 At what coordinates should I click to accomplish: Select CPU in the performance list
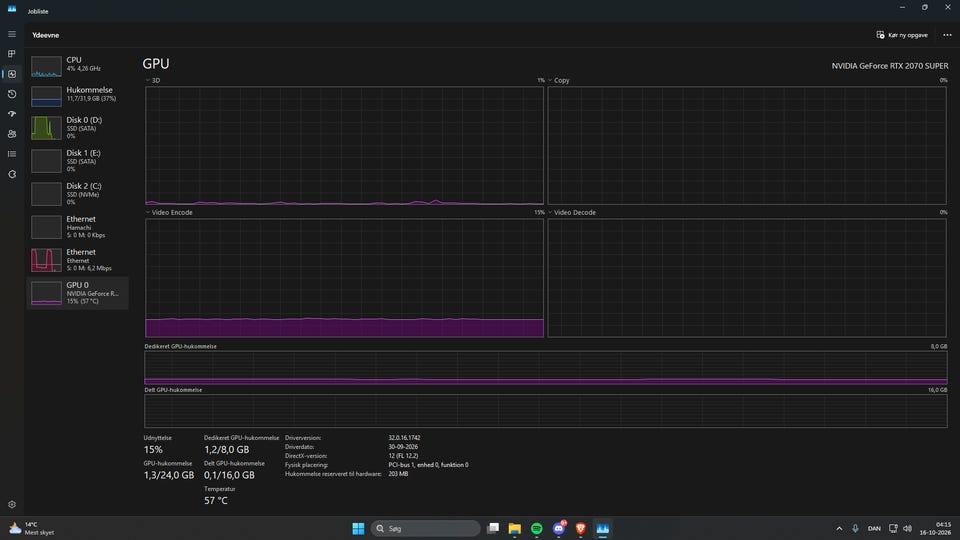[78, 65]
